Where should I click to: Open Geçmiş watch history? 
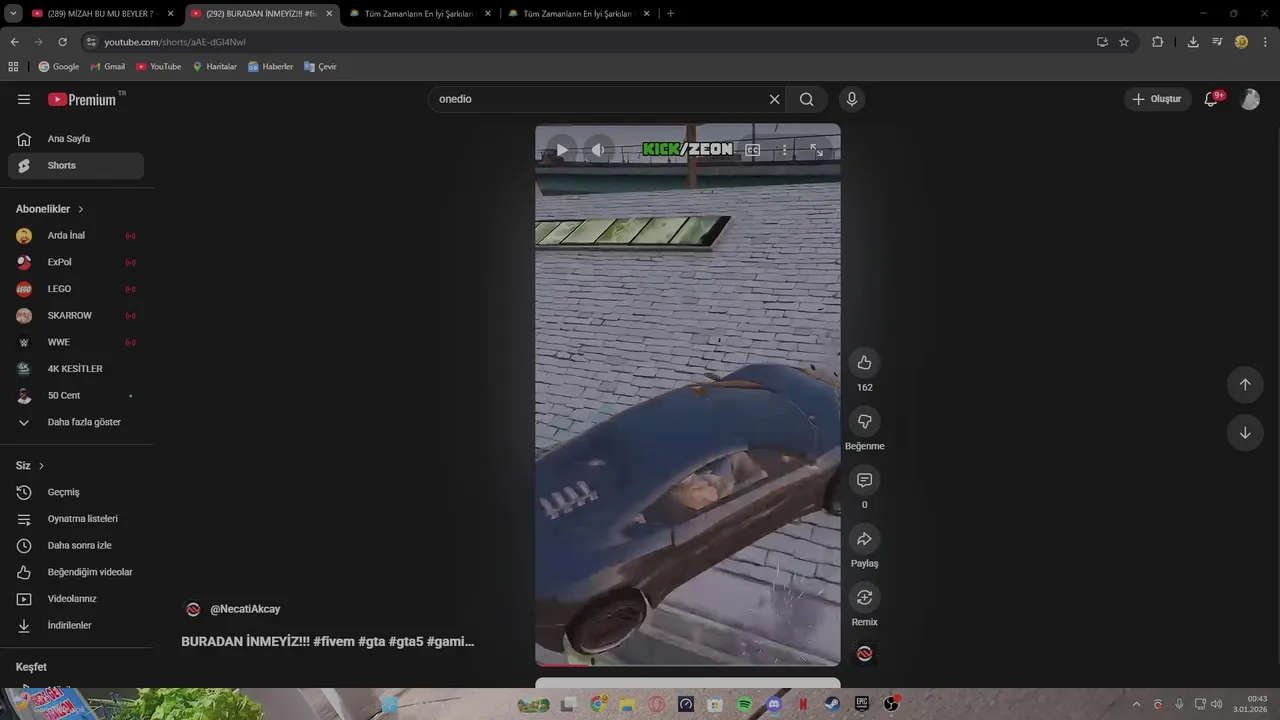tap(76, 492)
